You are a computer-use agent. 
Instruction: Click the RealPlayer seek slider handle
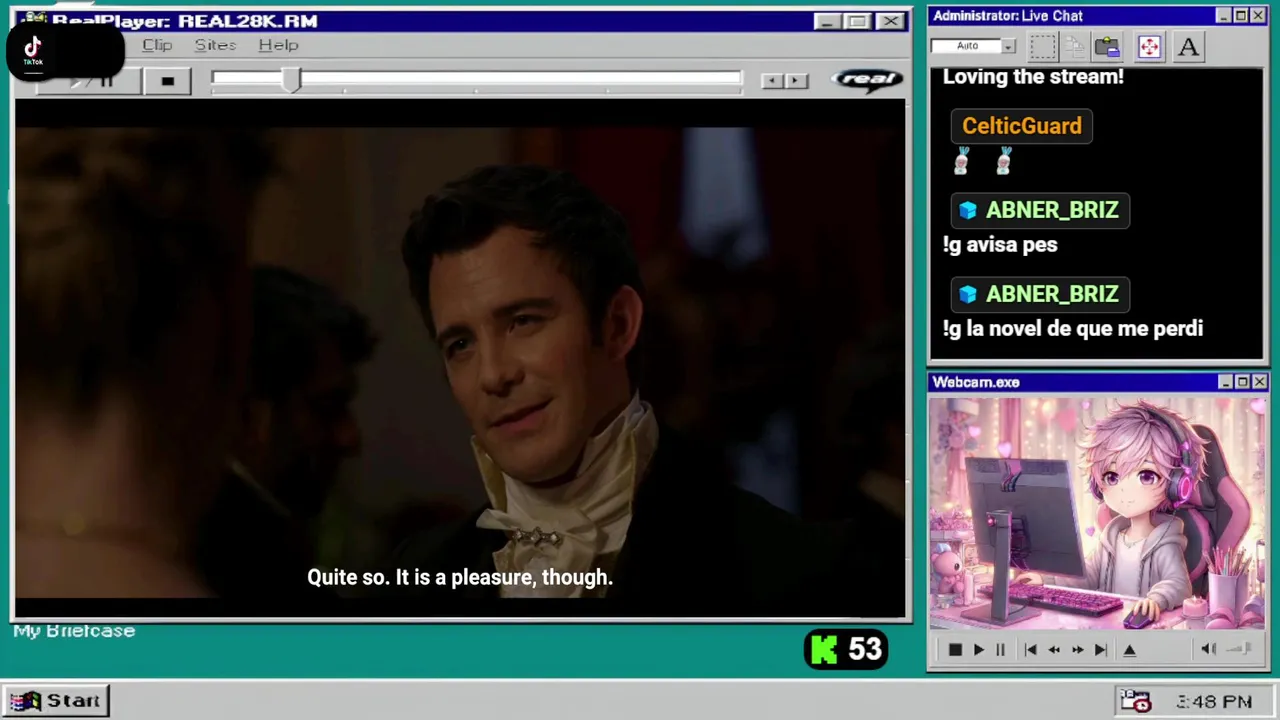pyautogui.click(x=291, y=80)
